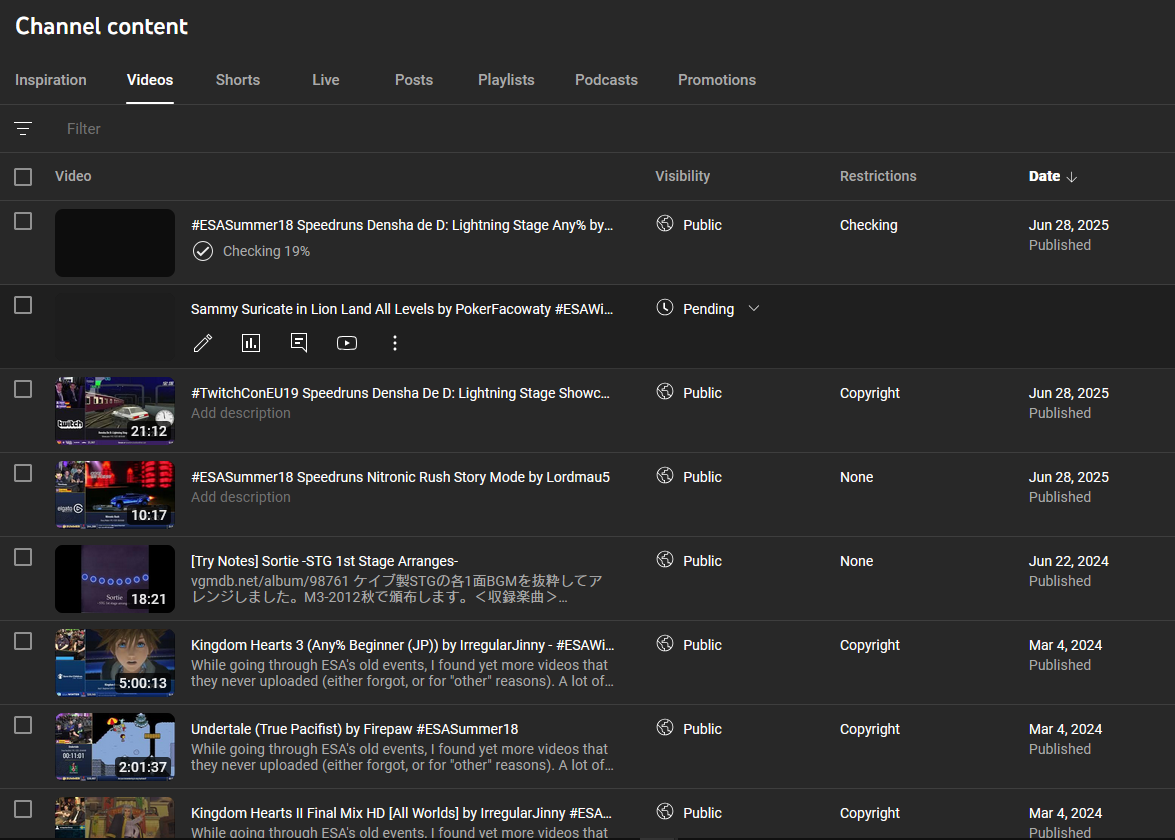This screenshot has width=1175, height=840.
Task: Click the 10:17 Nitronic Rush video thumbnail
Action: 115,495
